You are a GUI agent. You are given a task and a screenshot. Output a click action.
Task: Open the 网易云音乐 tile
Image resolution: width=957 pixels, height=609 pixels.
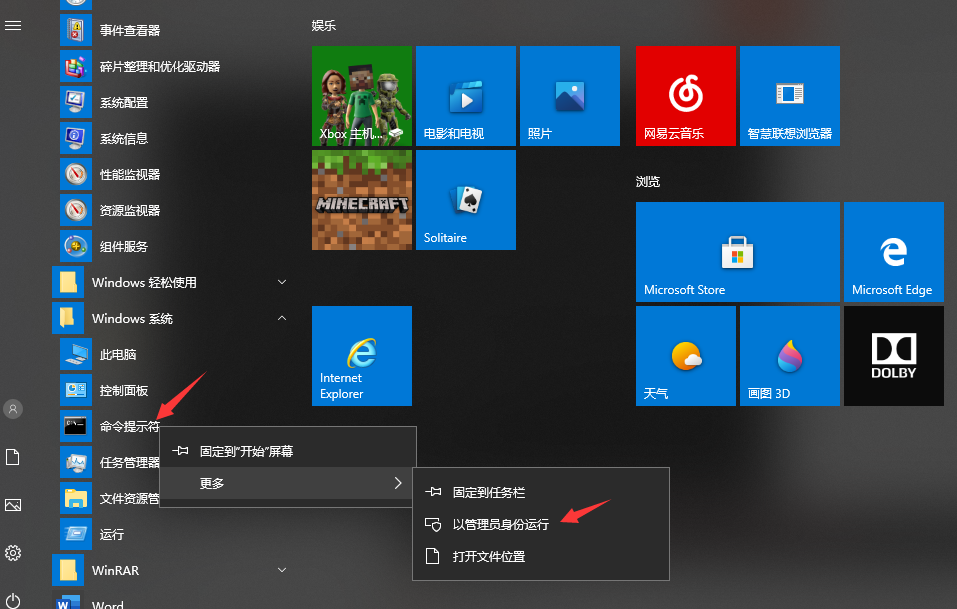pyautogui.click(x=686, y=96)
